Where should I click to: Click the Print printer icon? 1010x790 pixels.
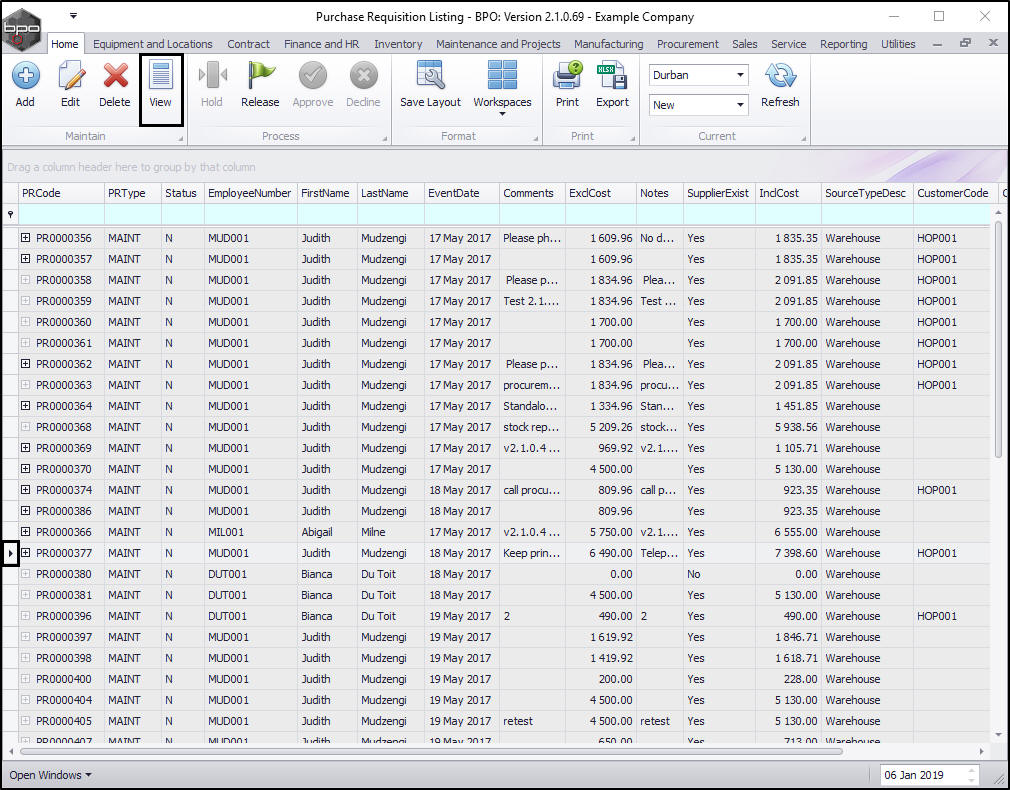[x=567, y=76]
